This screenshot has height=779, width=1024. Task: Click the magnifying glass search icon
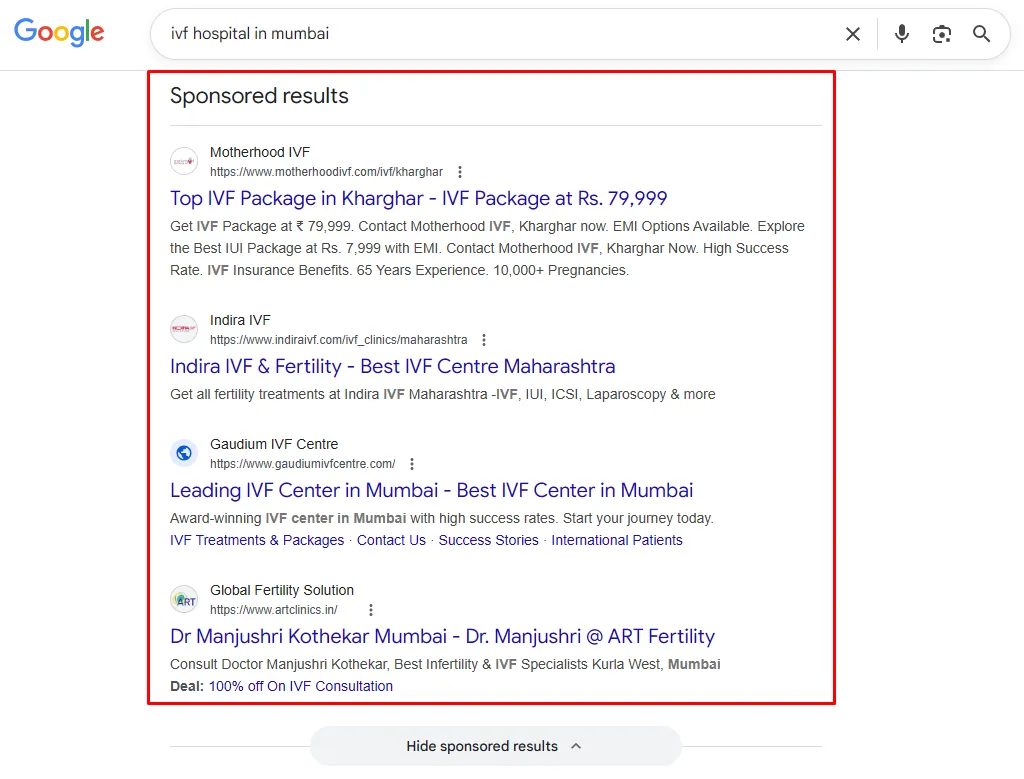[981, 34]
